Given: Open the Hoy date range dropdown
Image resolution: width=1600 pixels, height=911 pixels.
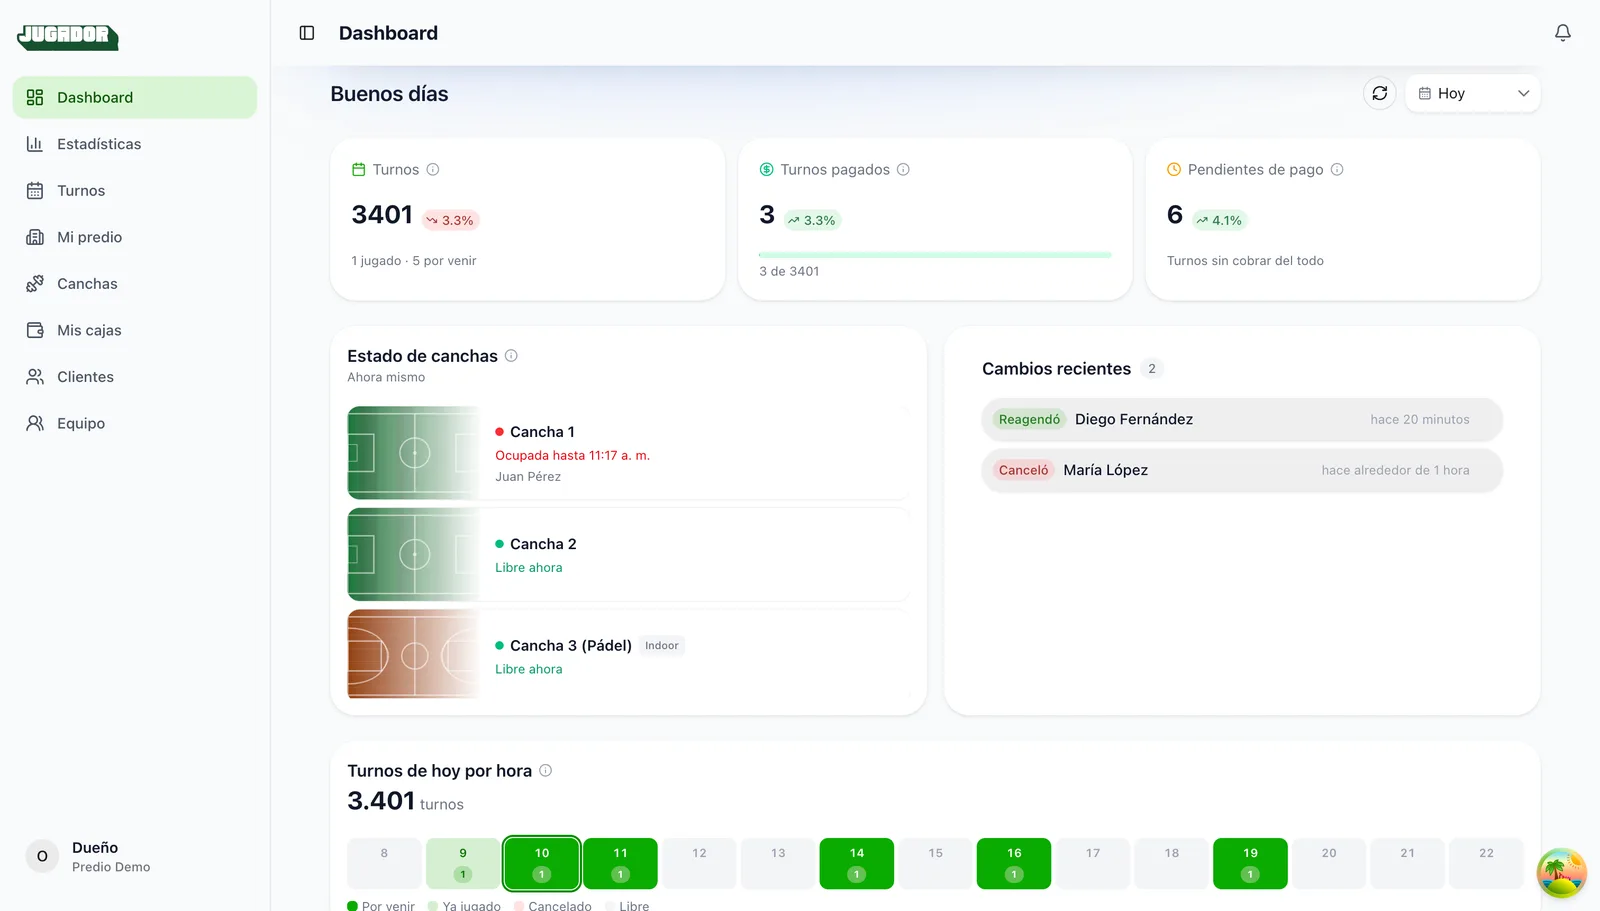Looking at the screenshot, I should click(1472, 93).
